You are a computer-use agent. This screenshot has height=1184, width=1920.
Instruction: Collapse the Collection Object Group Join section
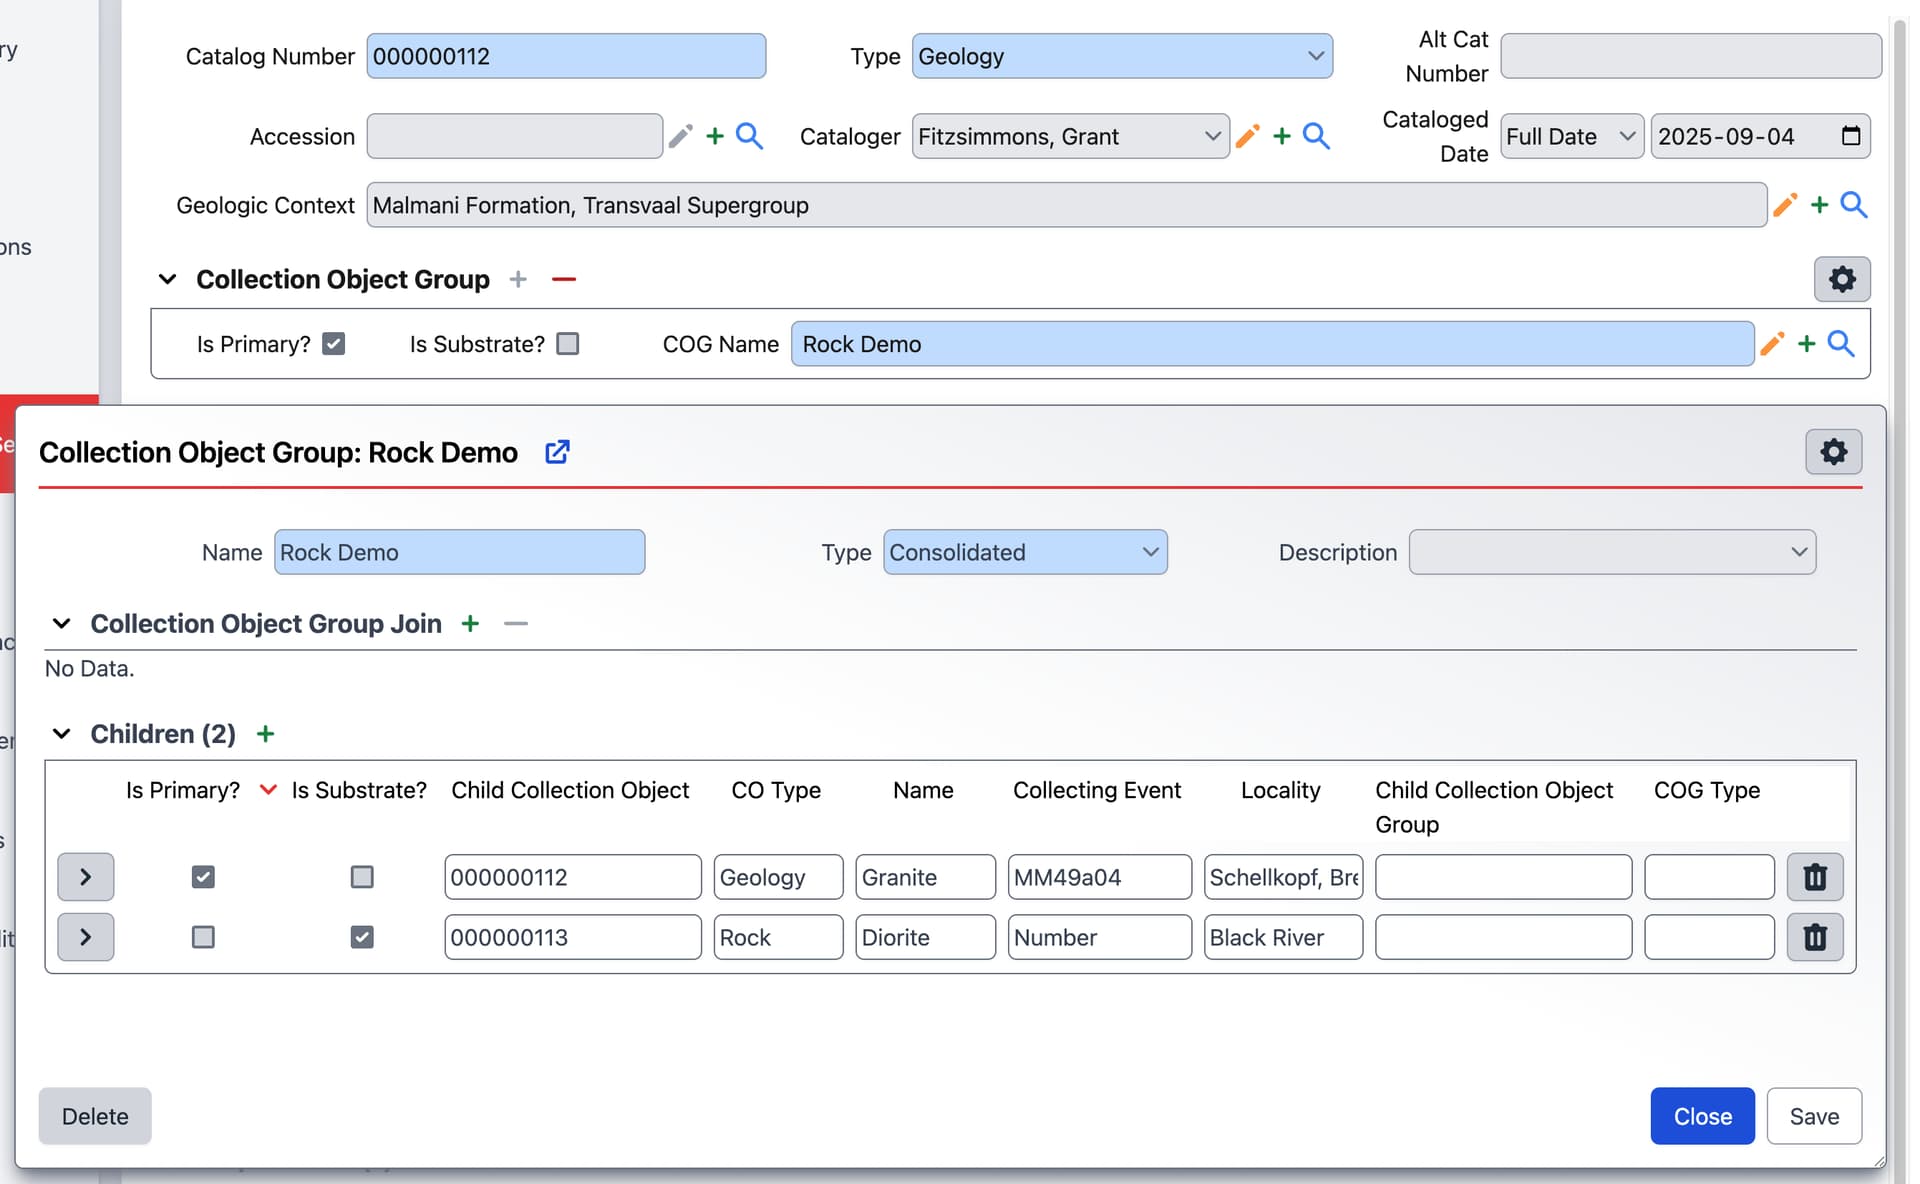click(62, 624)
